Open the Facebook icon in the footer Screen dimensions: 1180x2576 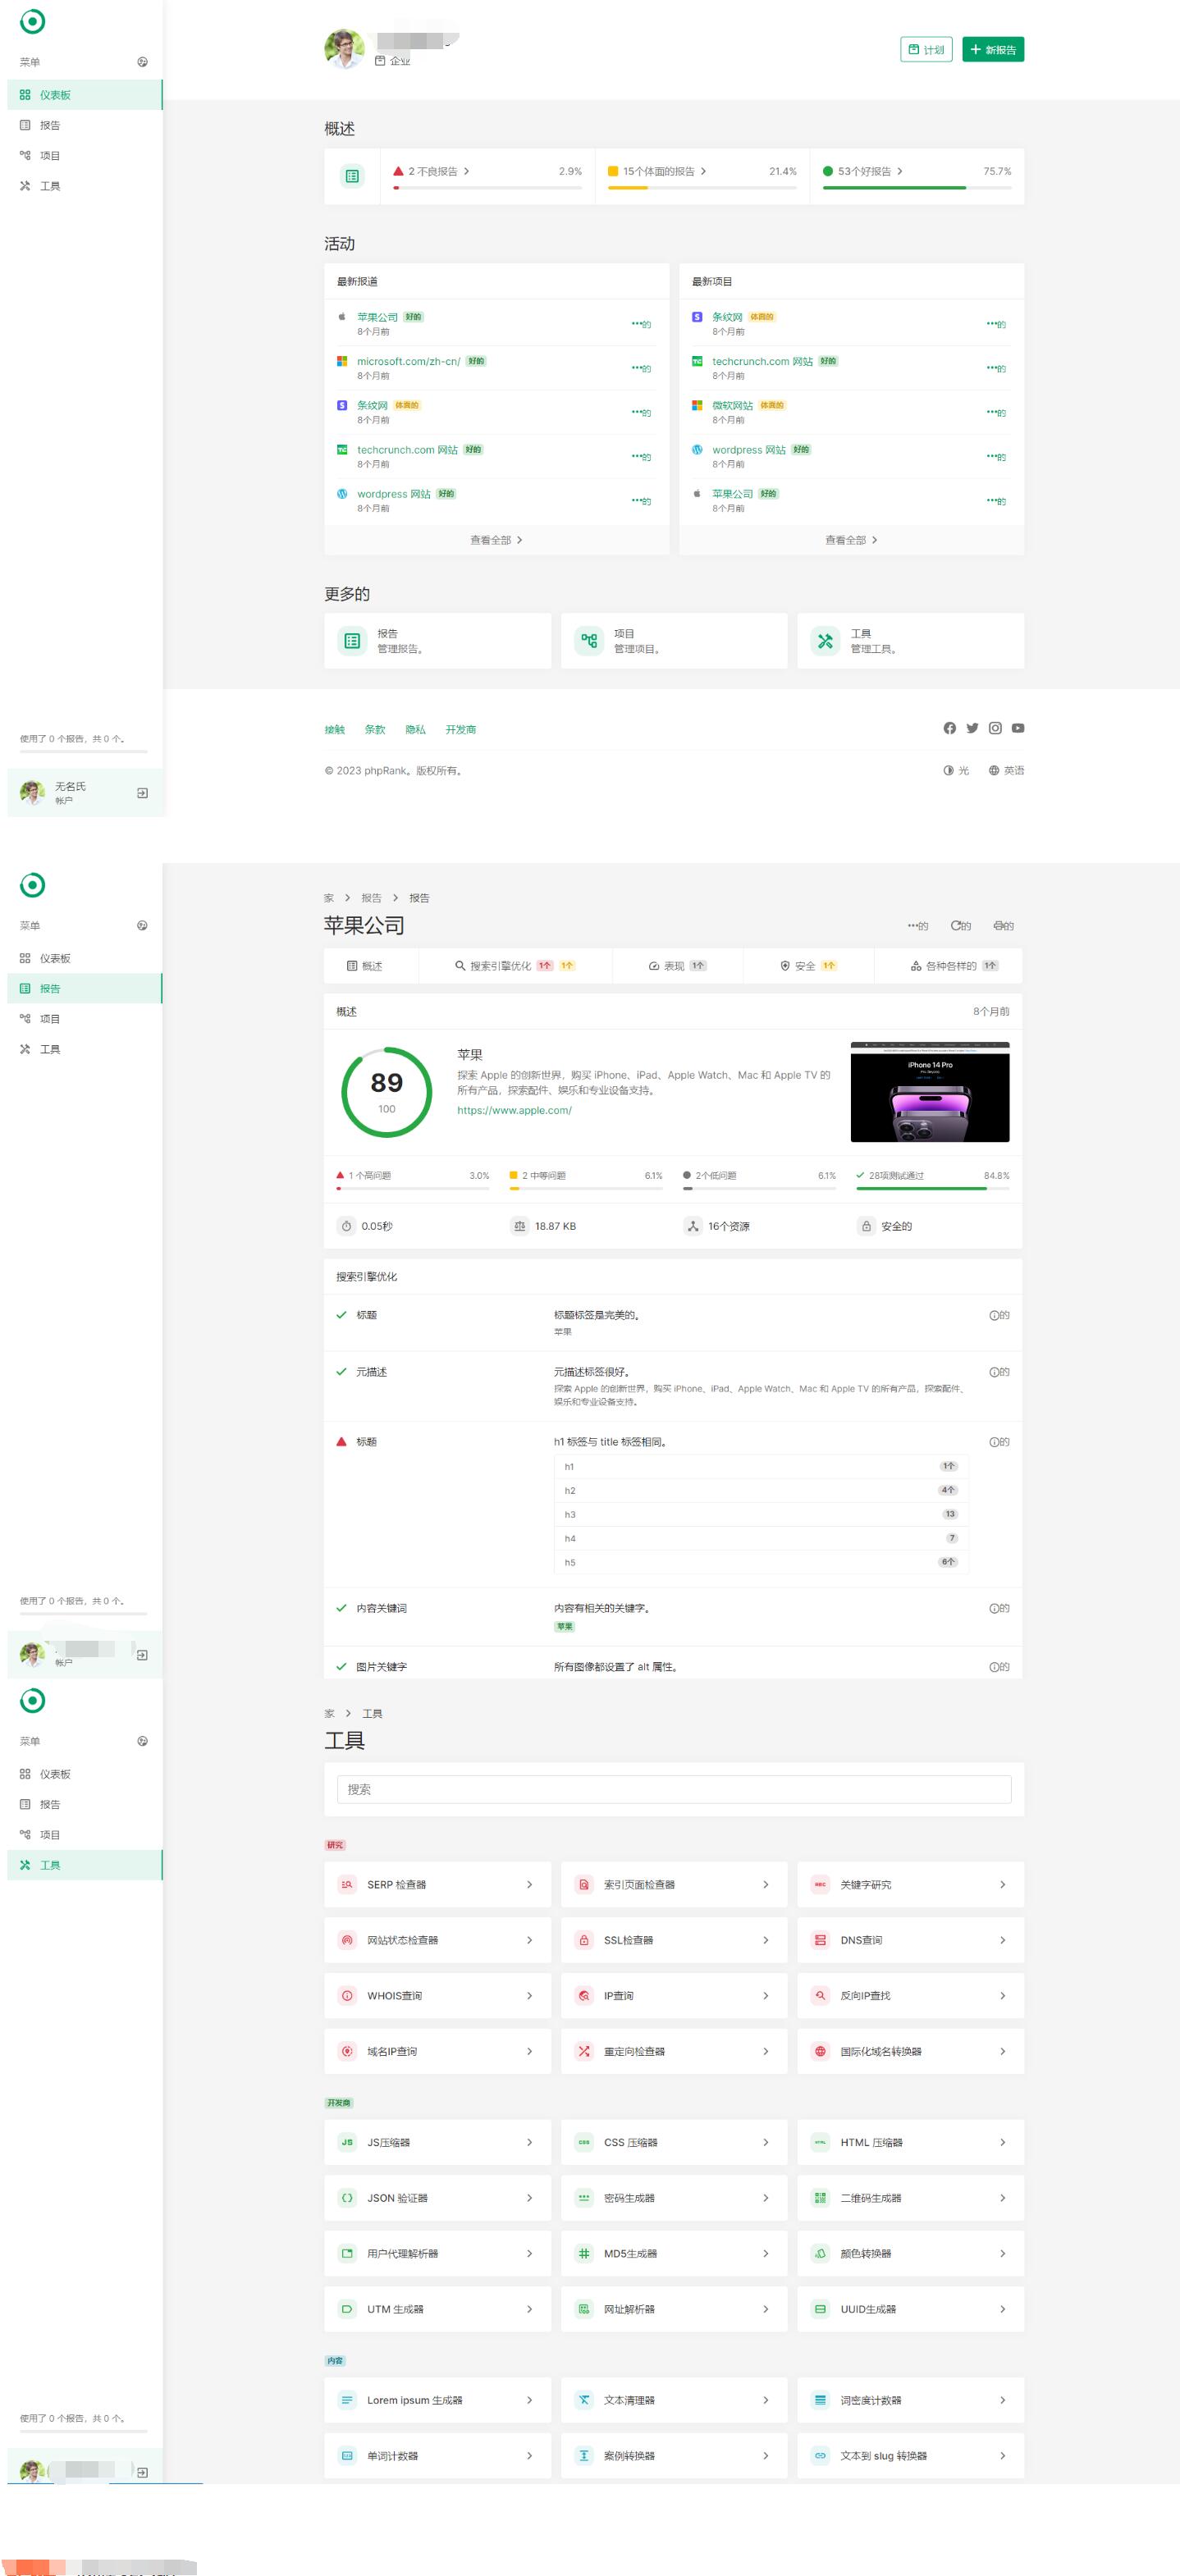tap(949, 728)
